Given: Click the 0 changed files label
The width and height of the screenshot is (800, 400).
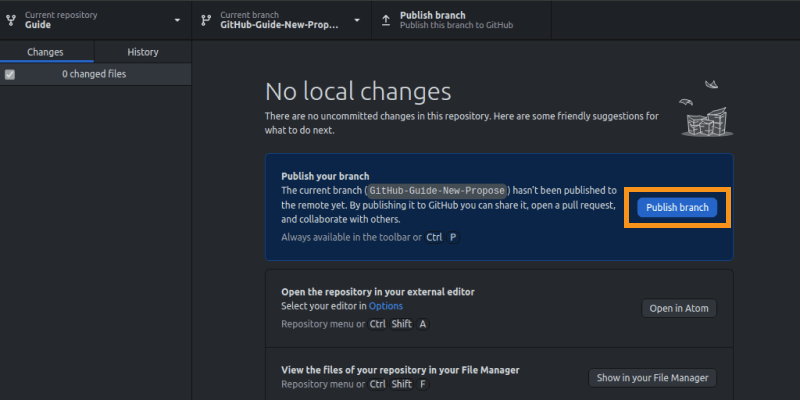Looking at the screenshot, I should (x=94, y=74).
